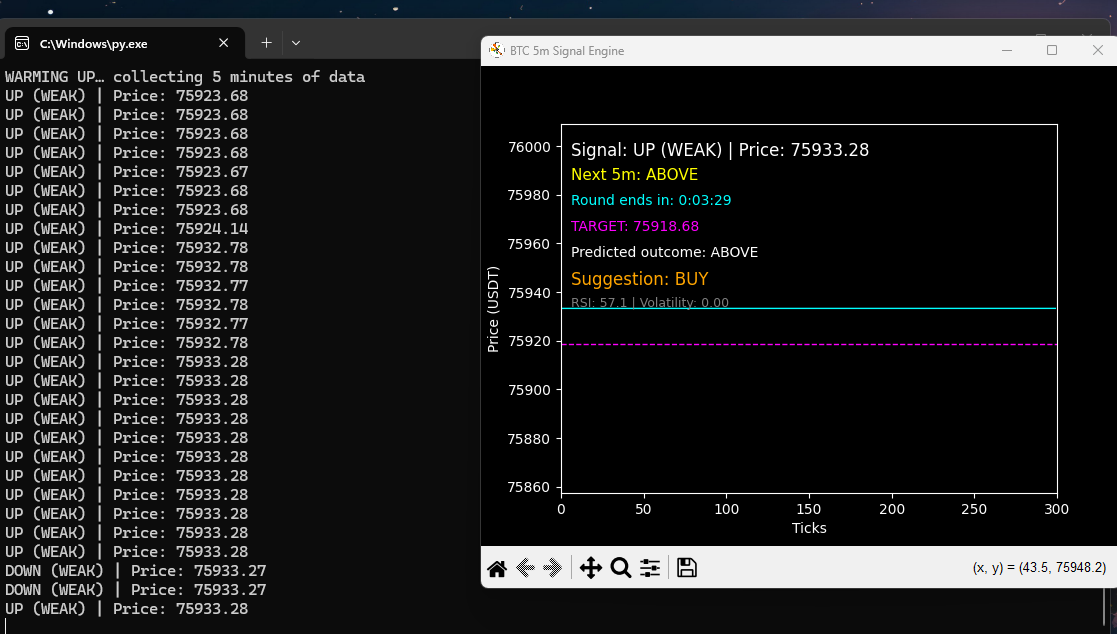Click the first 'DOWN (WEAK)' terminal line
The width and height of the screenshot is (1117, 634).
point(136,571)
